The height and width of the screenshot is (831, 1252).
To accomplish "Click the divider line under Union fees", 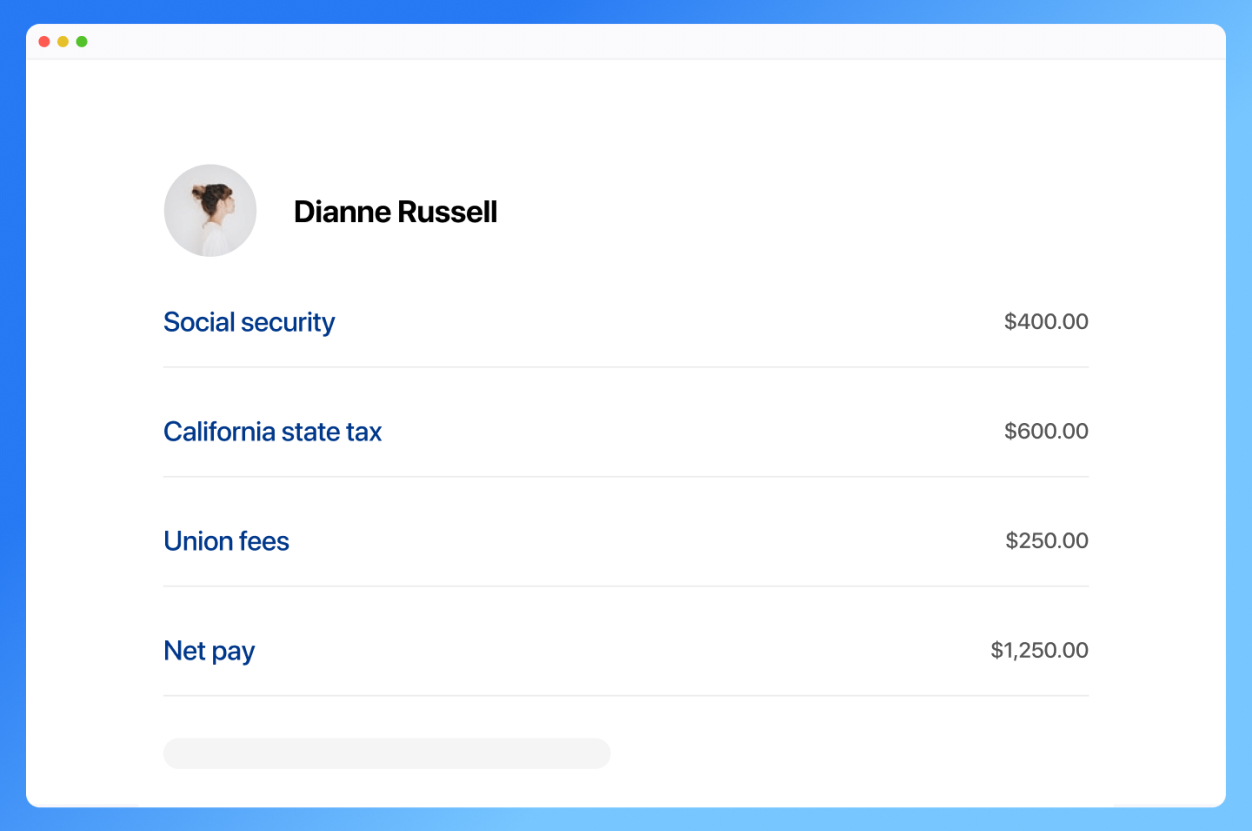I will 625,586.
